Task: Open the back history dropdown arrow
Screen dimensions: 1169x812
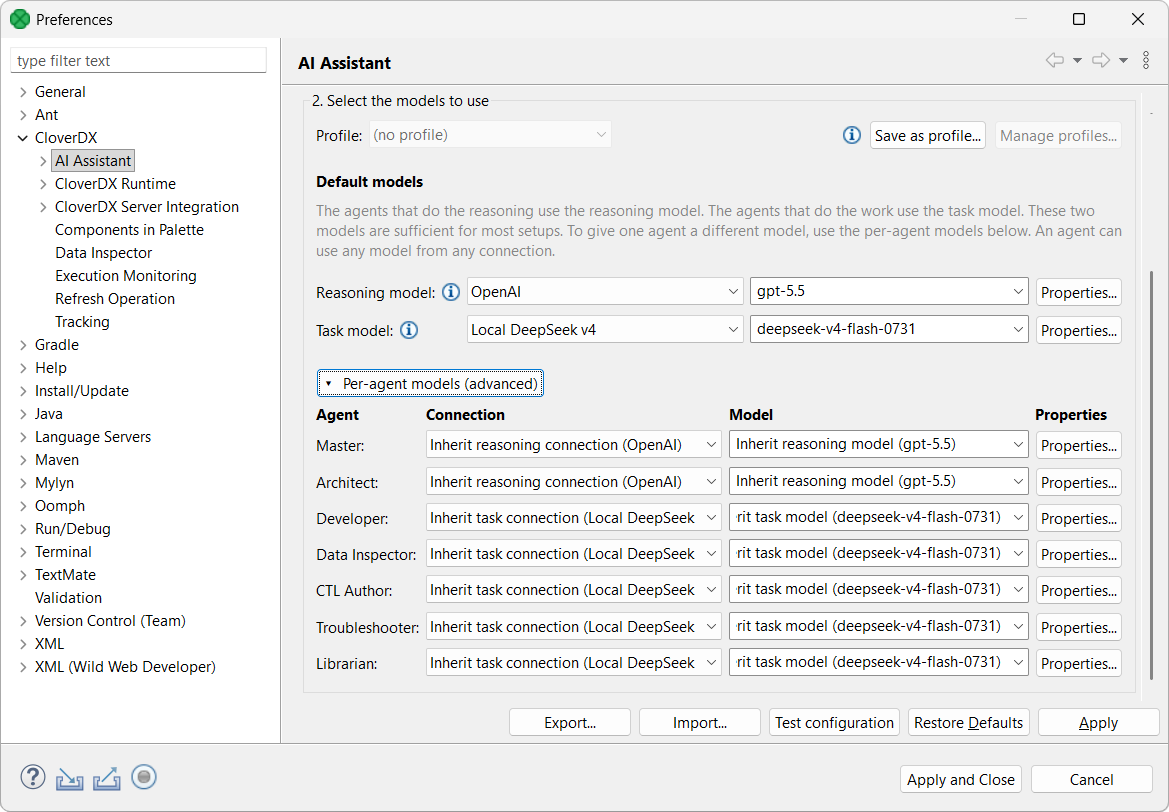Action: [1077, 60]
